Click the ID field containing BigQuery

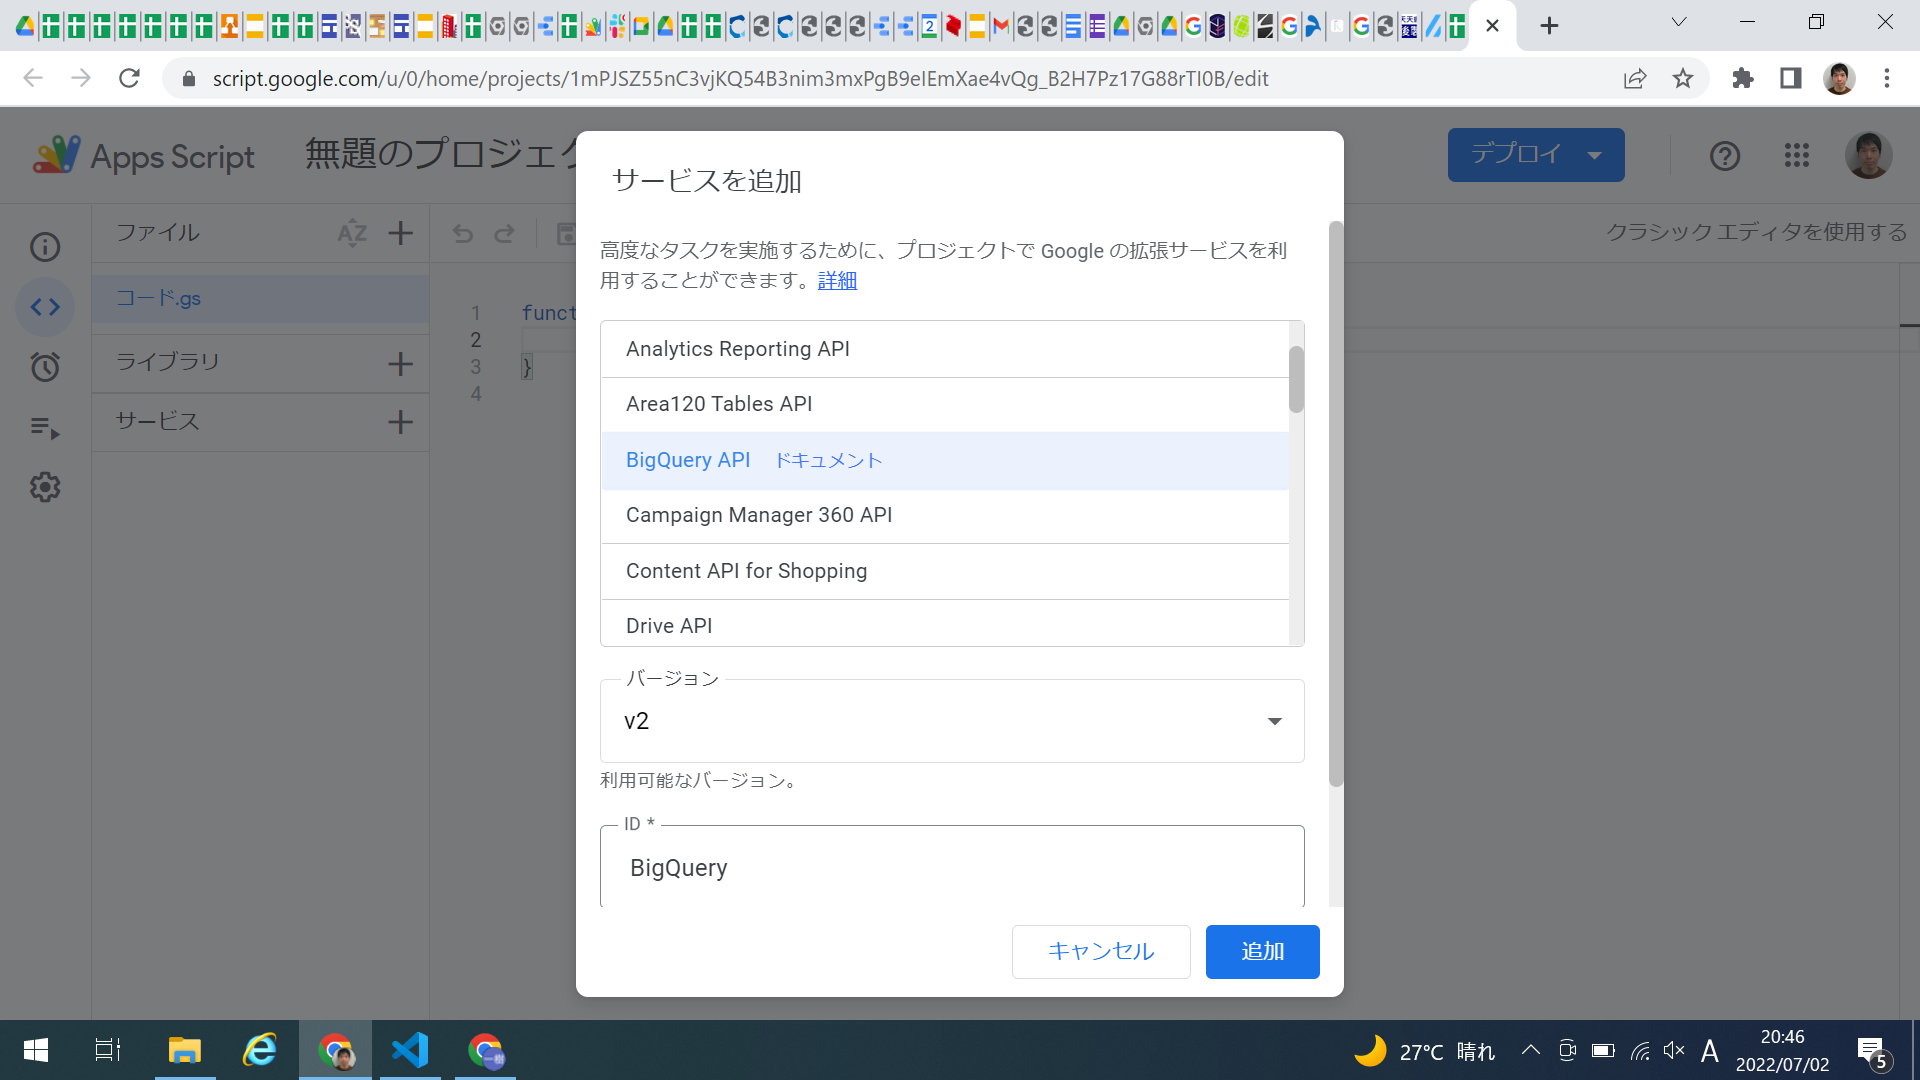tap(952, 867)
